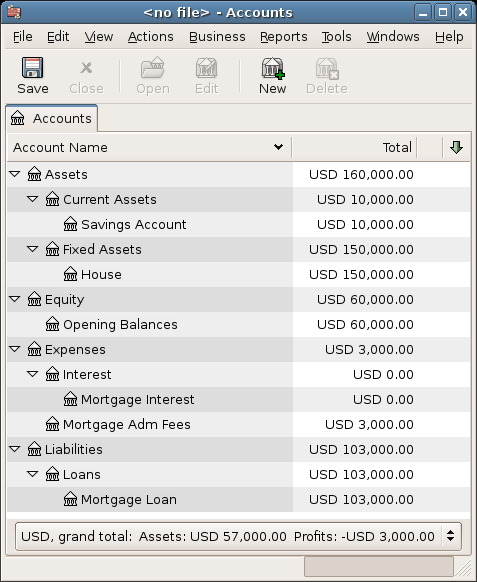Click the Delete account toolbar icon
This screenshot has height=582, width=477.
coord(327,68)
